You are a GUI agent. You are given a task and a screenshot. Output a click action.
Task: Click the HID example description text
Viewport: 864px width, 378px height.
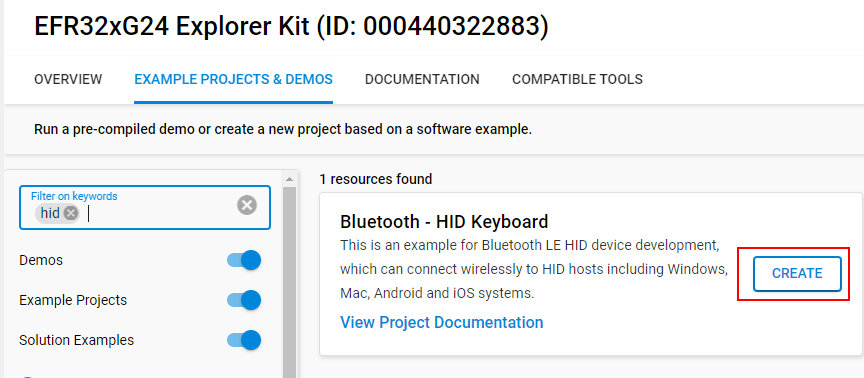pyautogui.click(x=533, y=269)
